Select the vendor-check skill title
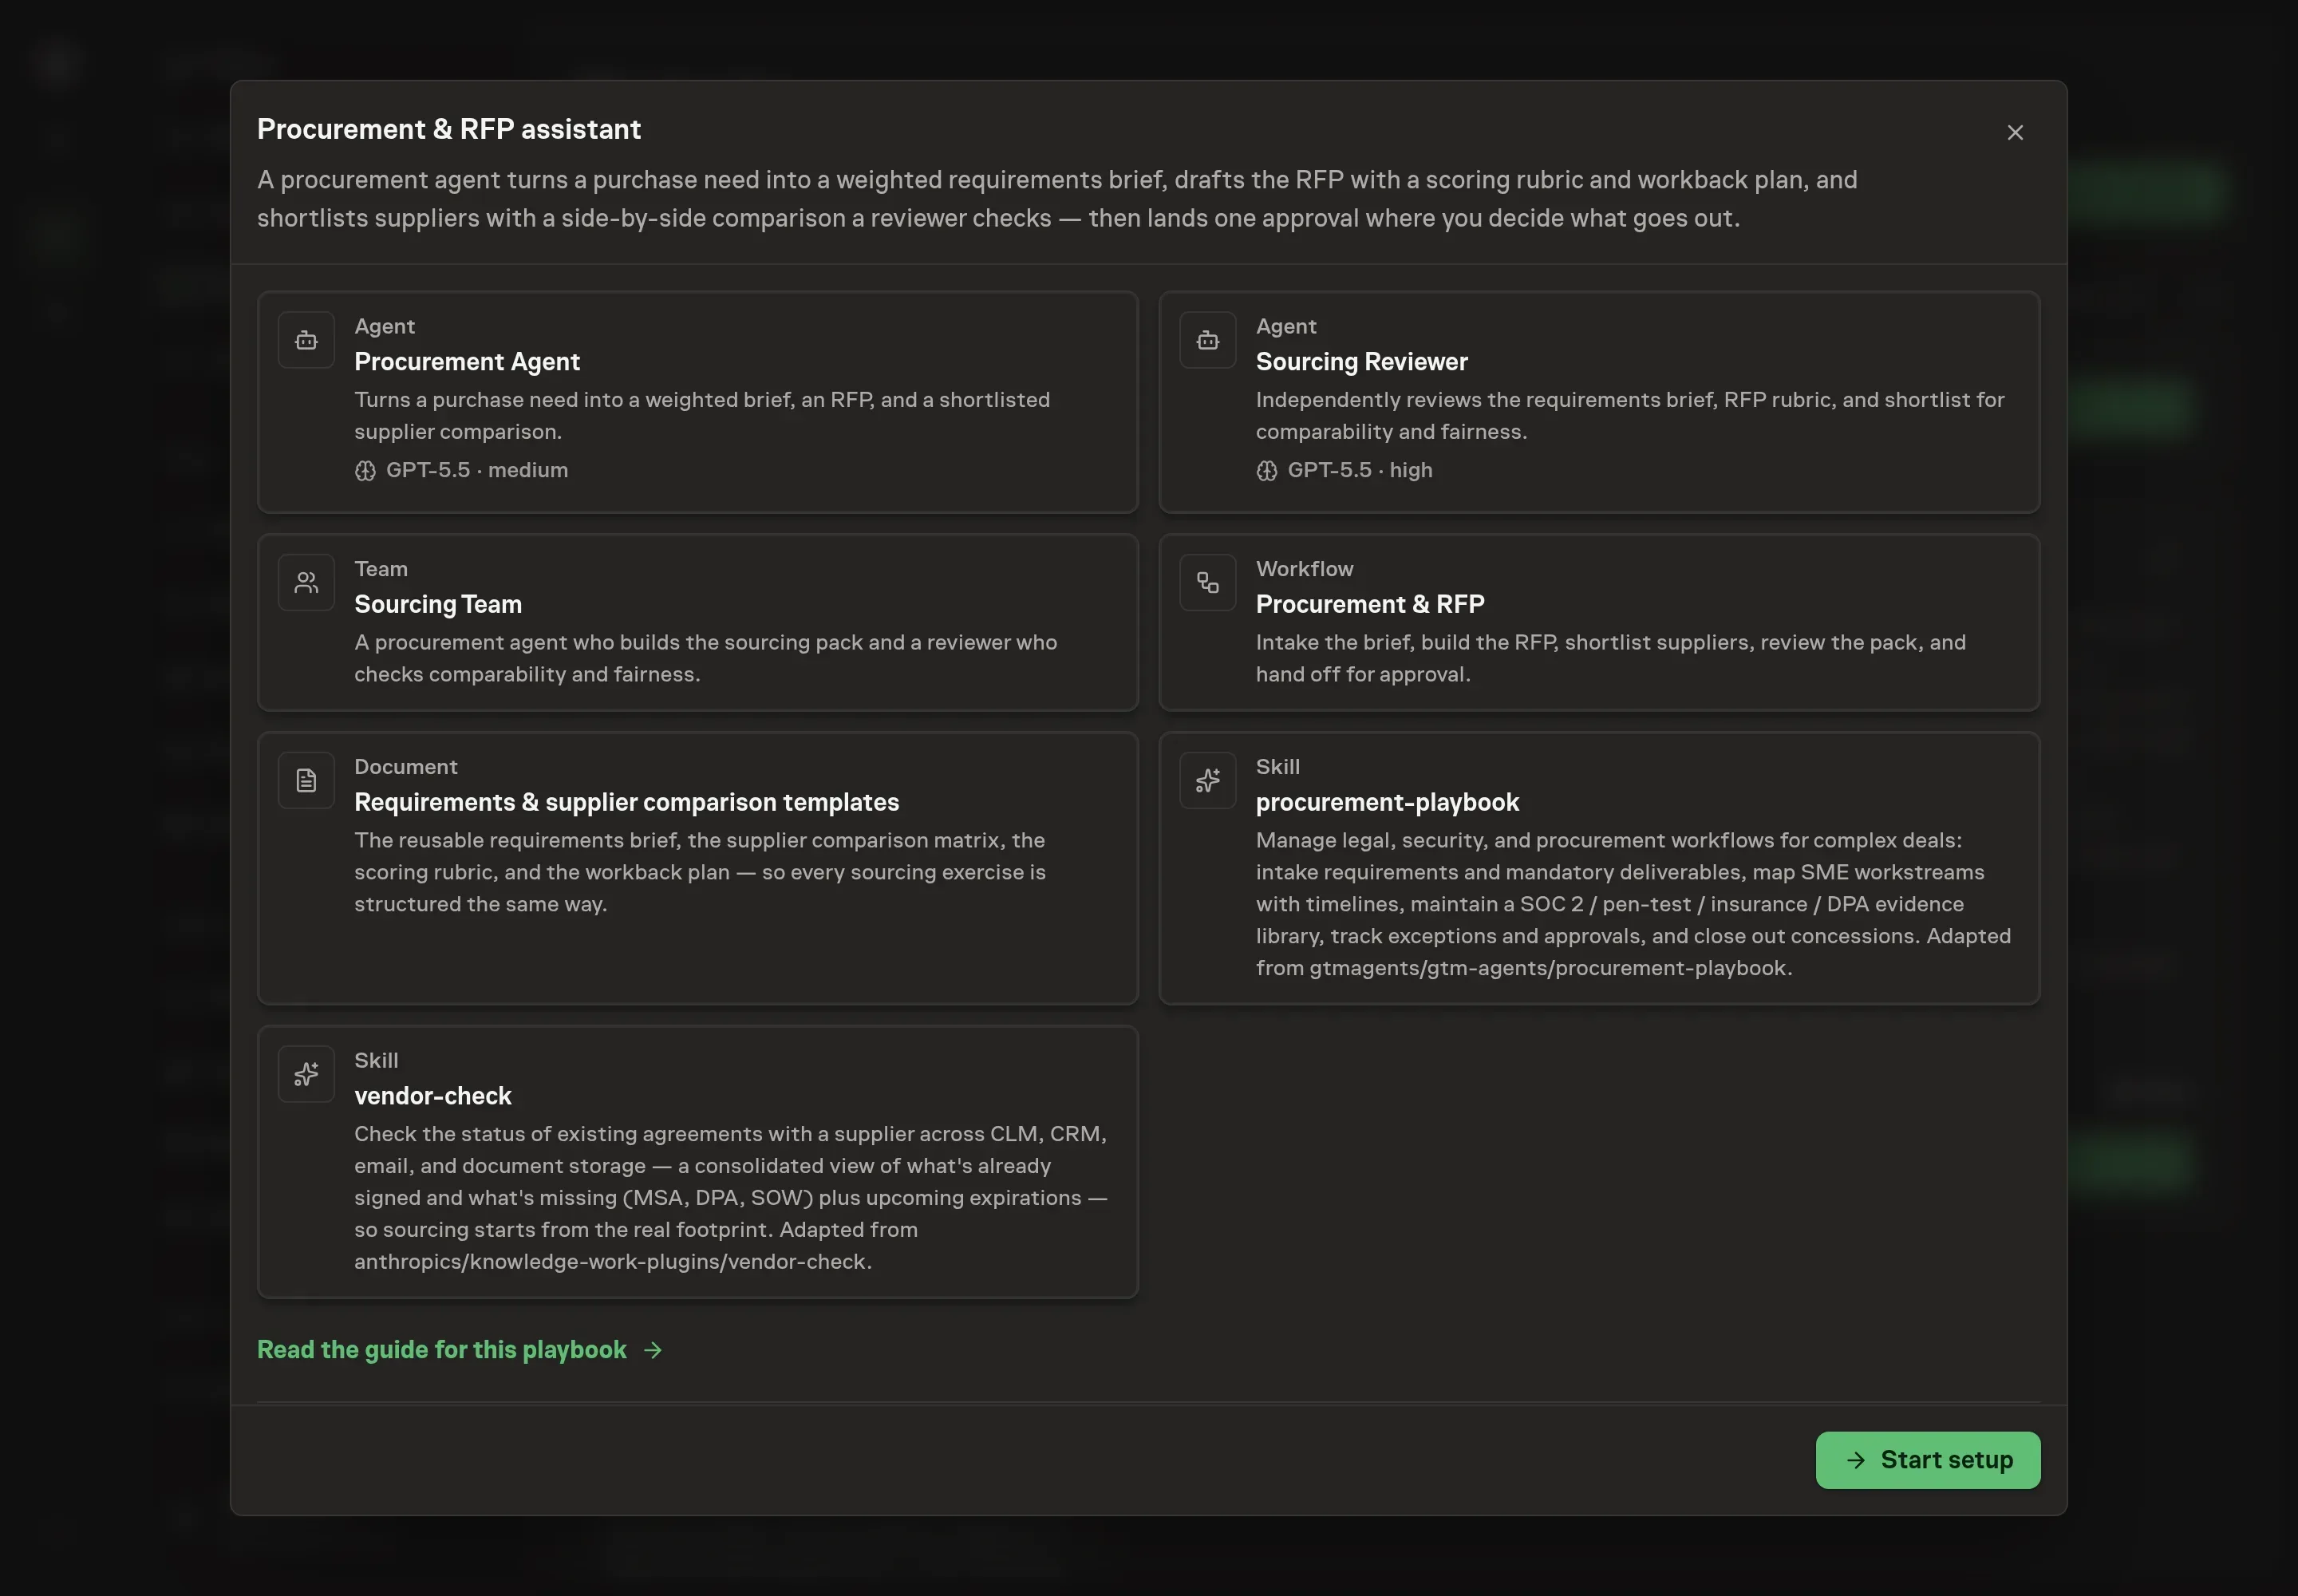This screenshot has width=2298, height=1596. tap(433, 1096)
